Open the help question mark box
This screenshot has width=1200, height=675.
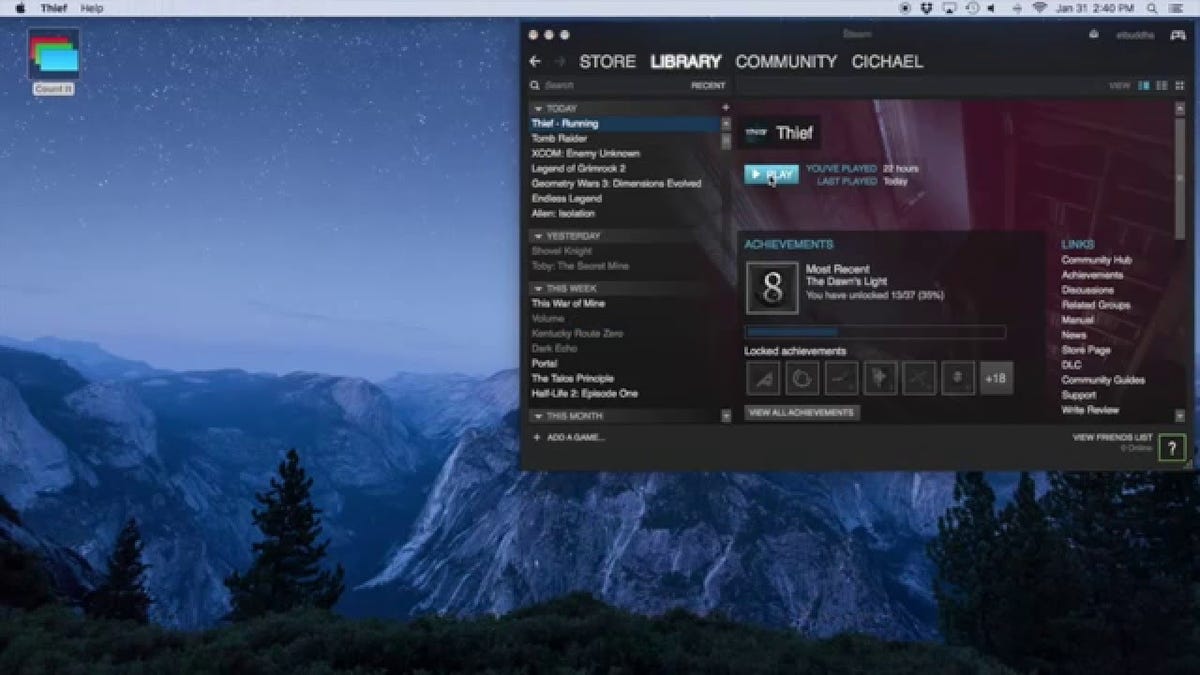coord(1172,448)
